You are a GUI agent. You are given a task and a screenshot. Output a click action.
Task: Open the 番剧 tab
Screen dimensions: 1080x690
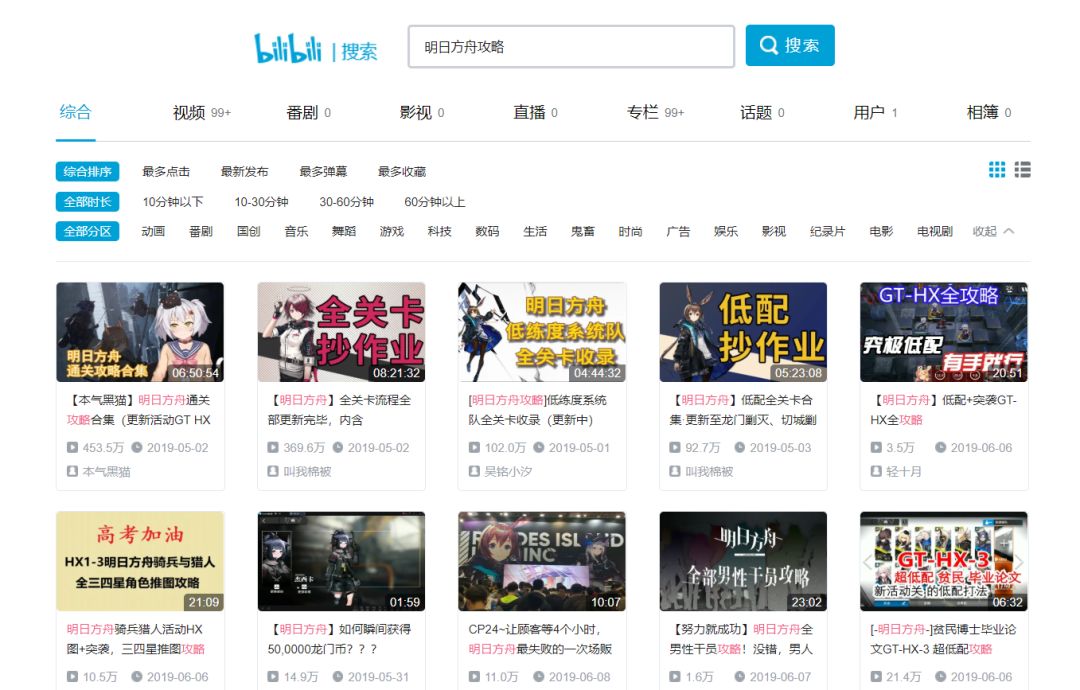point(308,112)
